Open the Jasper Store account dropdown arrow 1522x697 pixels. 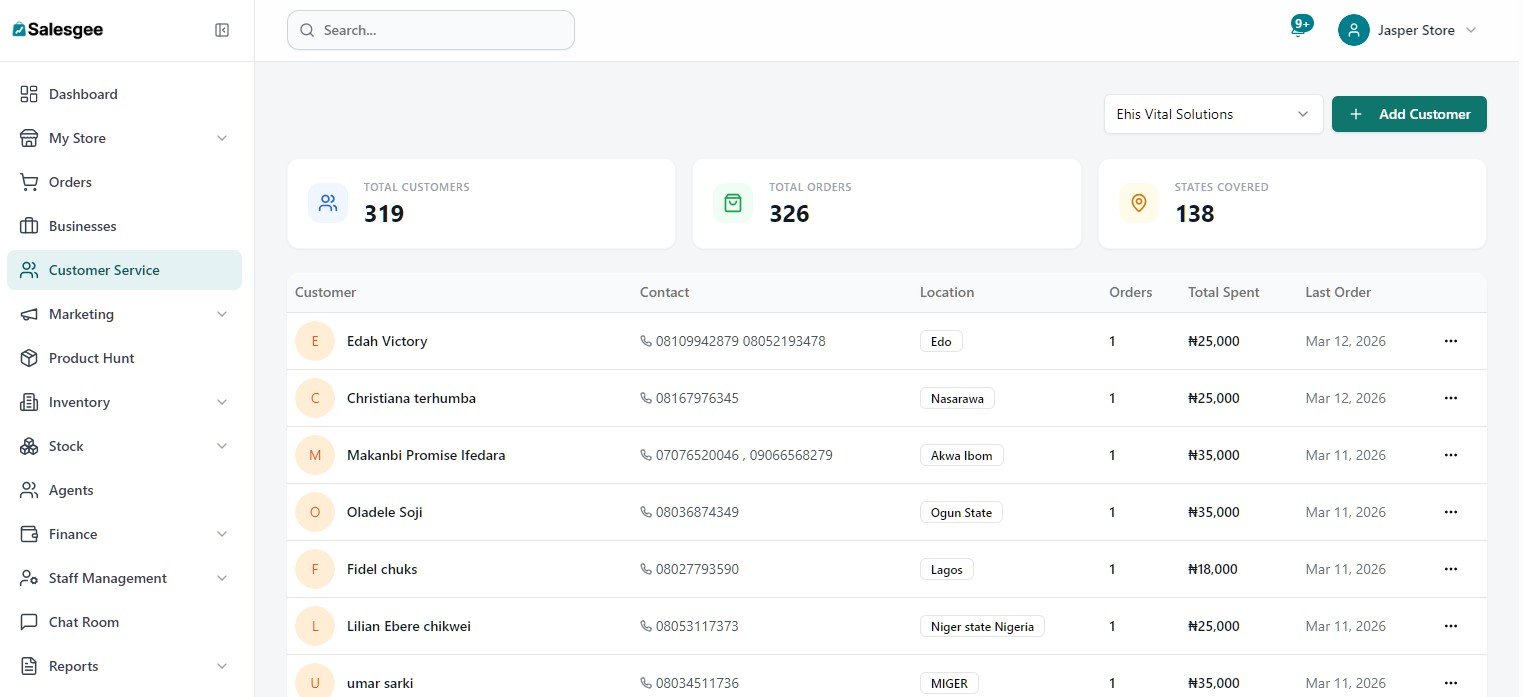(1470, 30)
